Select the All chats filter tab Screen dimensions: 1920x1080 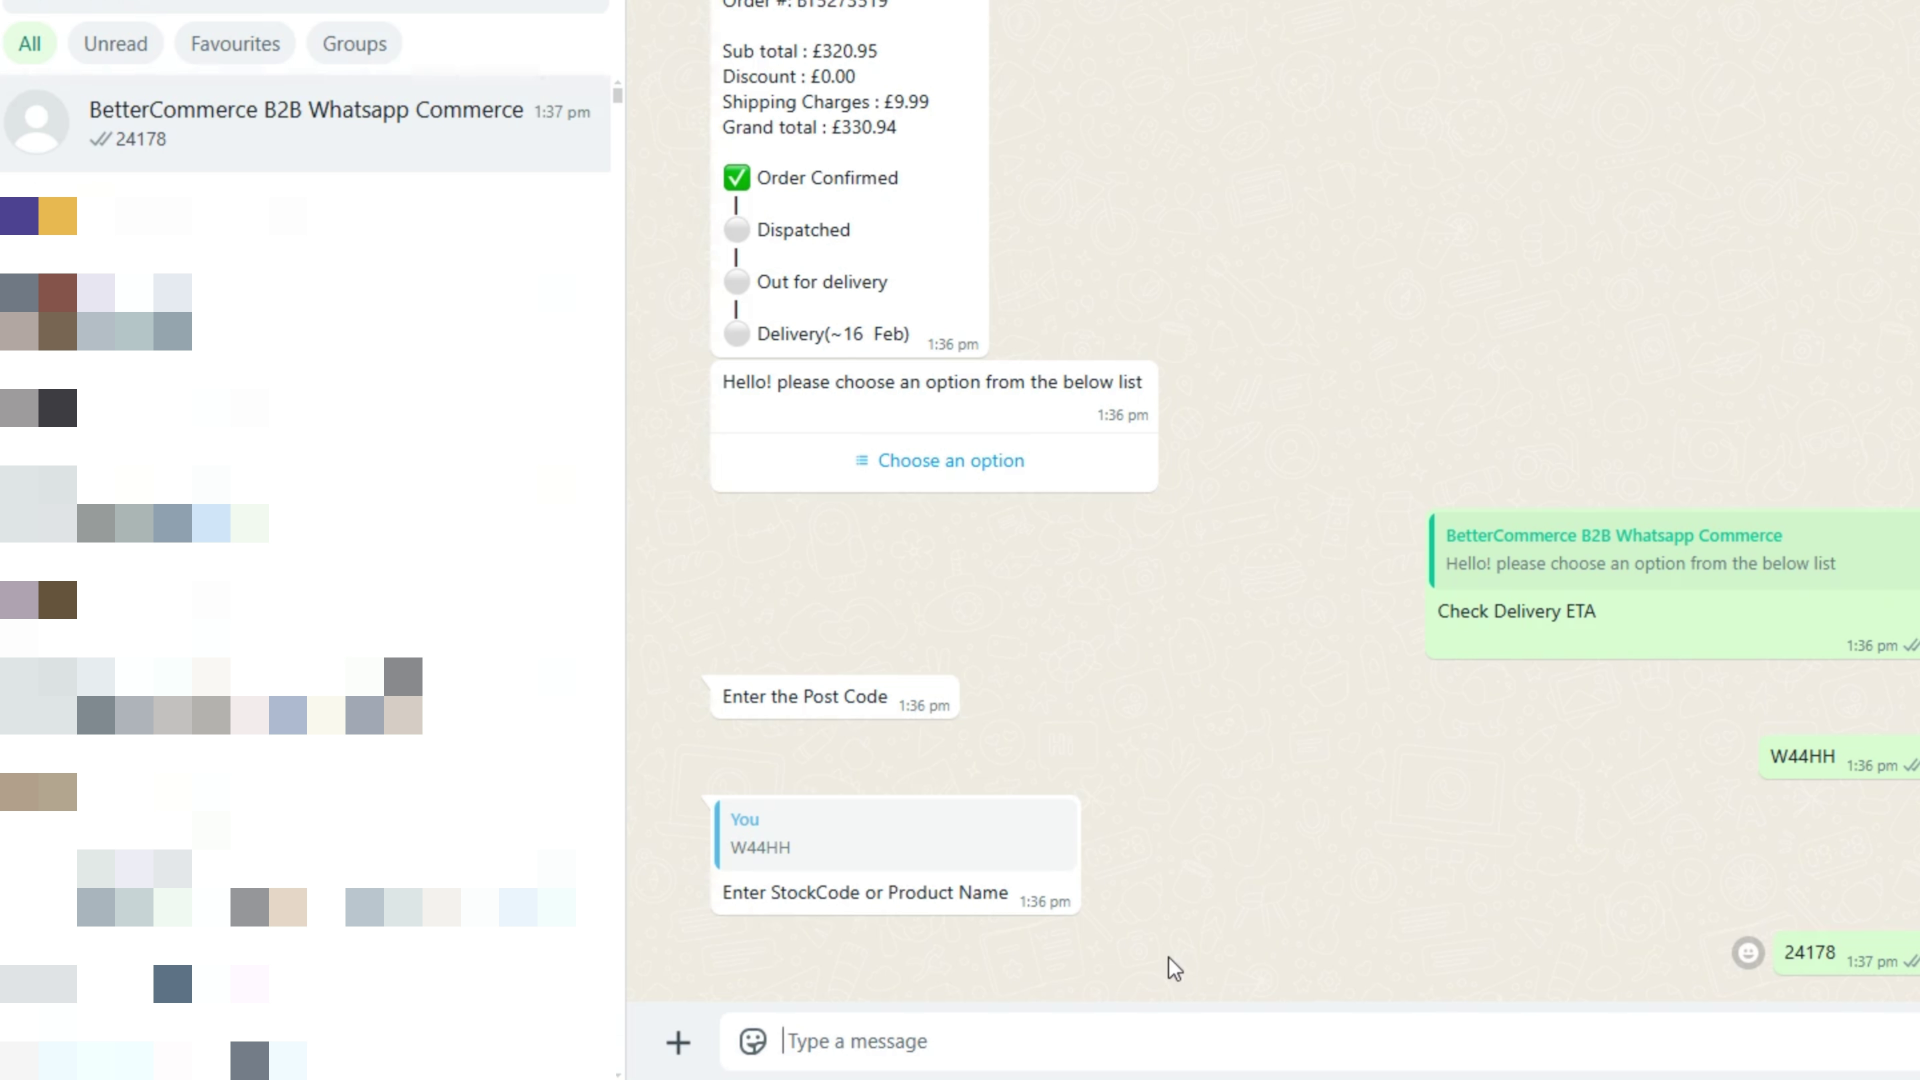(x=30, y=44)
